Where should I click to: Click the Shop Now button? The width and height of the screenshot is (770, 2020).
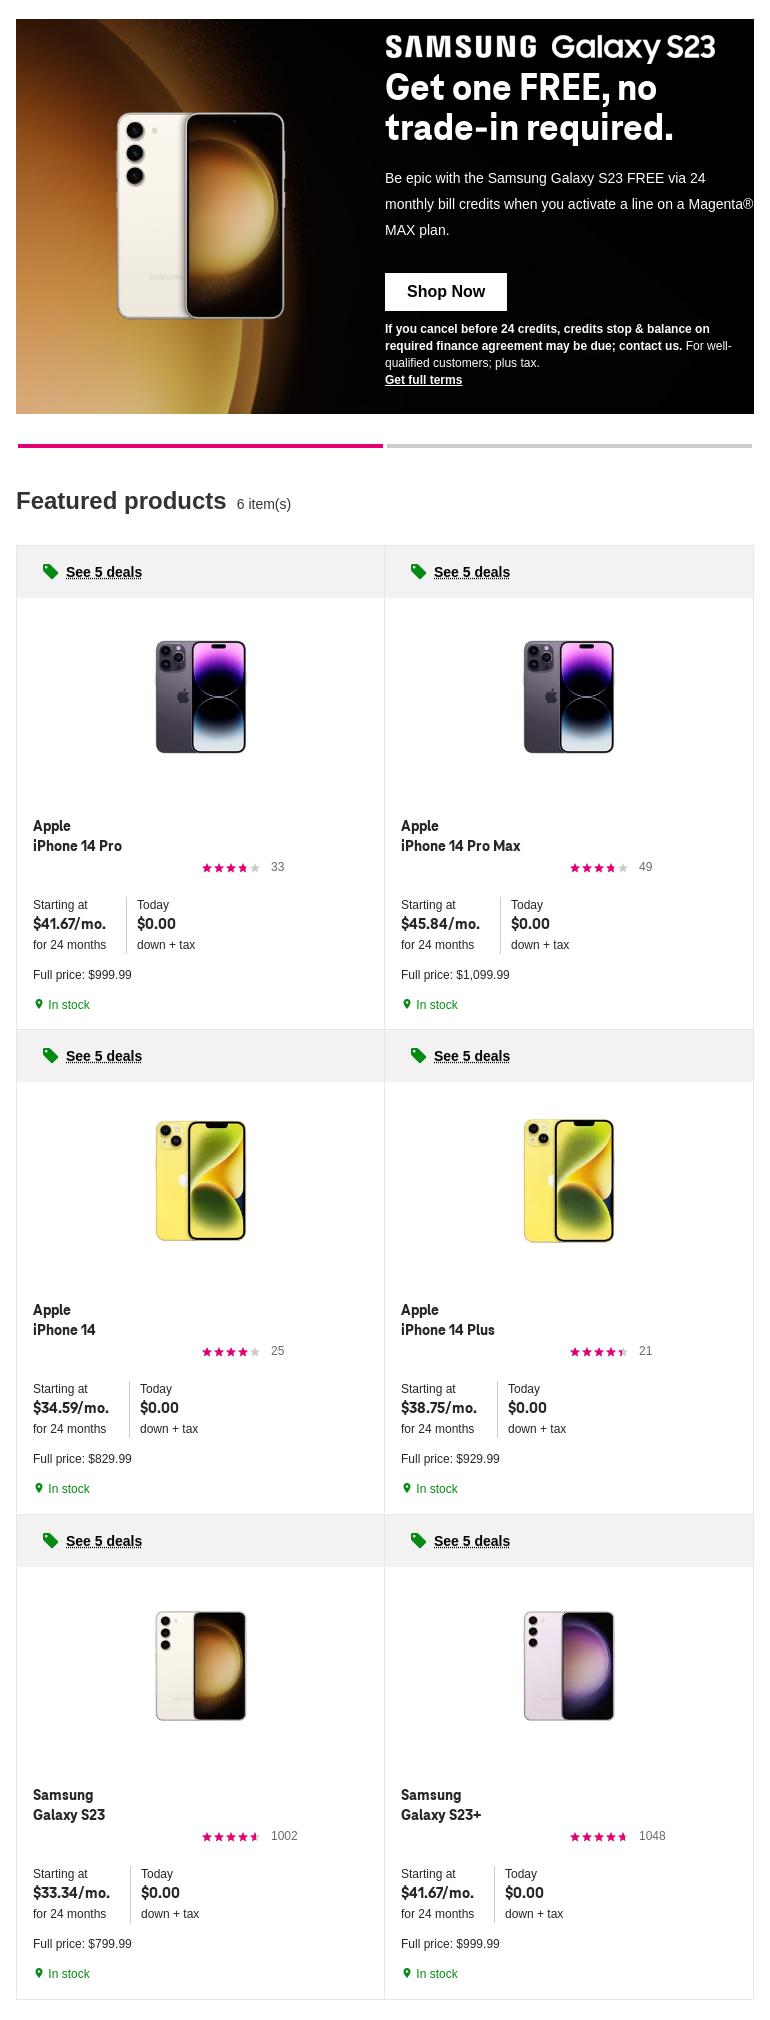tap(445, 292)
